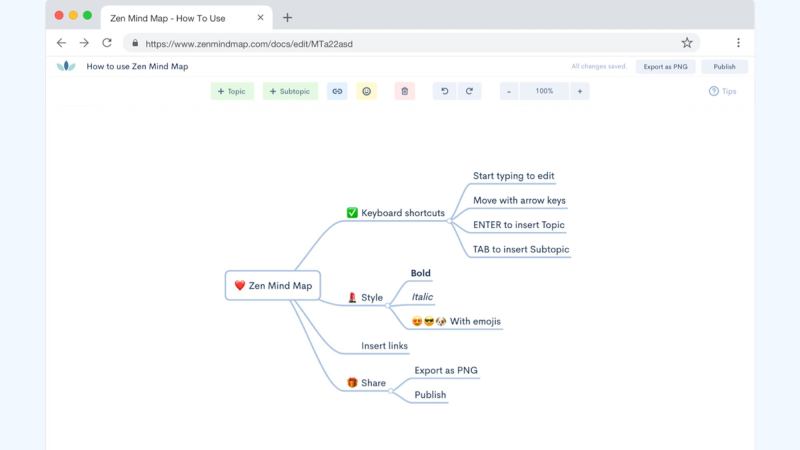800x450 pixels.
Task: Bookmark page with the star icon
Action: (687, 43)
